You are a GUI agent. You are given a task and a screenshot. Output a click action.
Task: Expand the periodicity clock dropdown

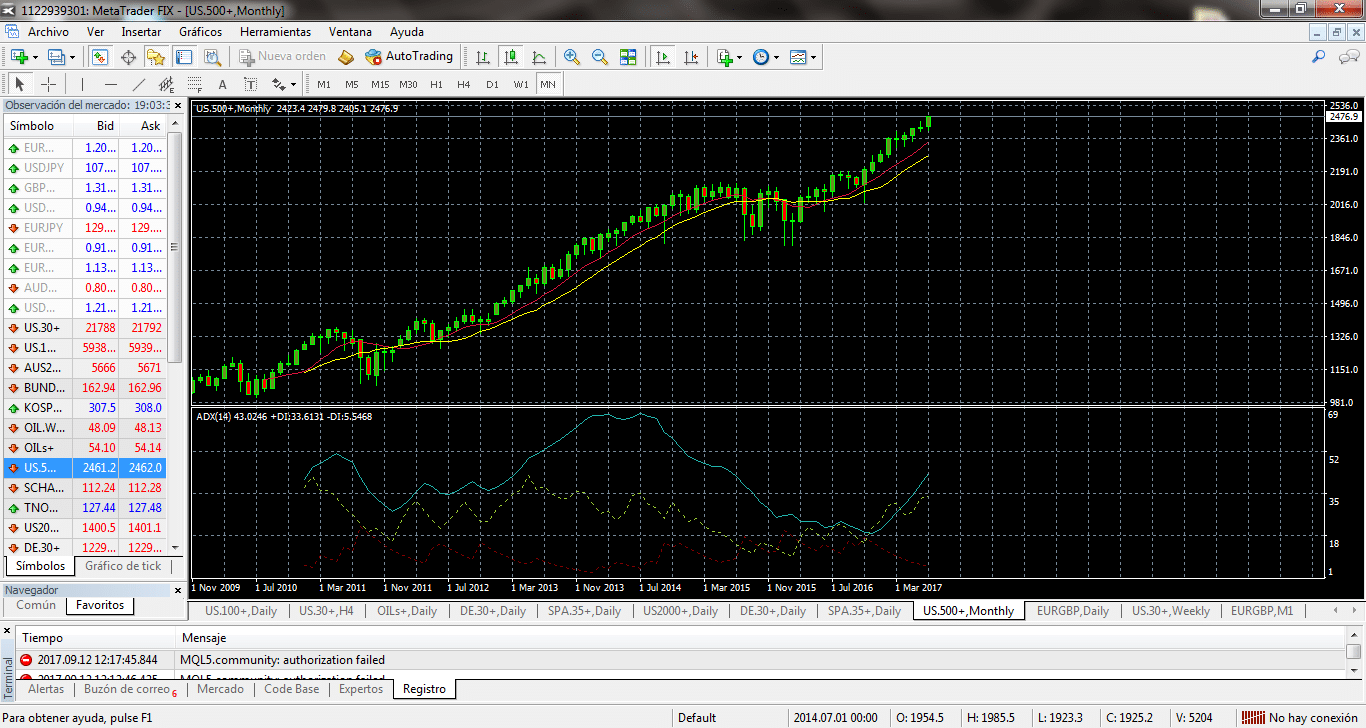[777, 57]
